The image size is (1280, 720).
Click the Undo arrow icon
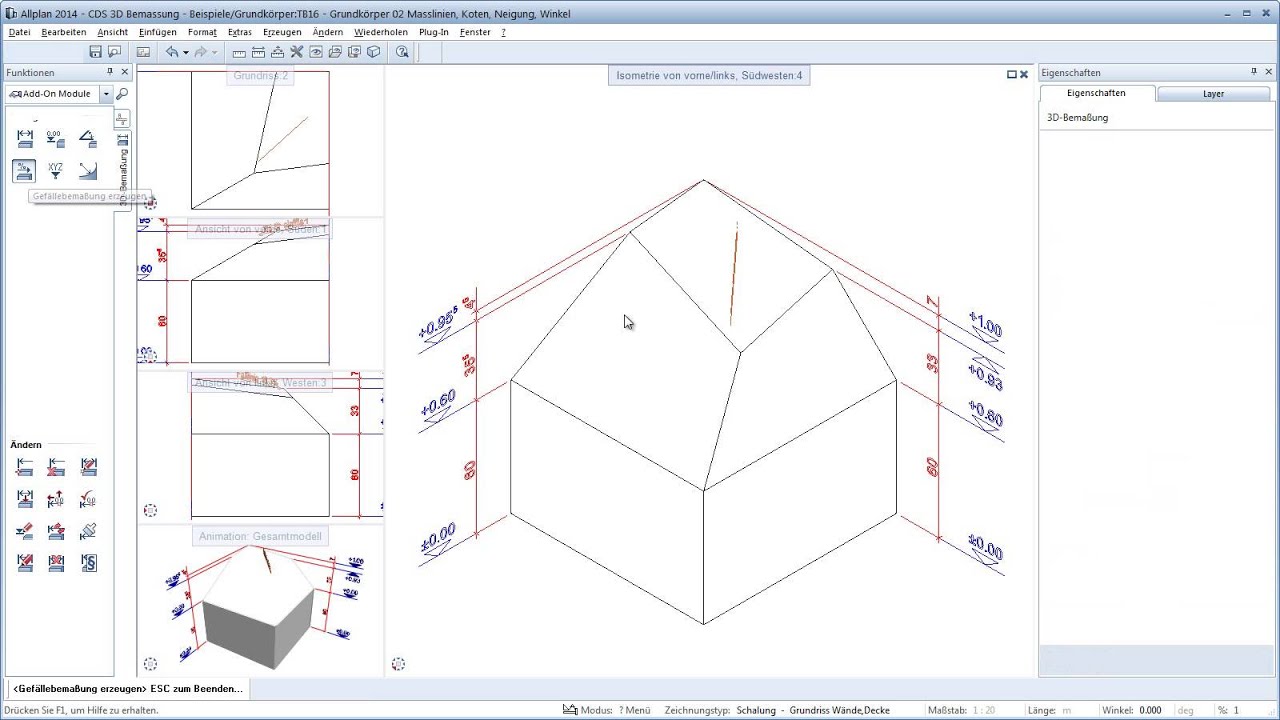pyautogui.click(x=172, y=52)
